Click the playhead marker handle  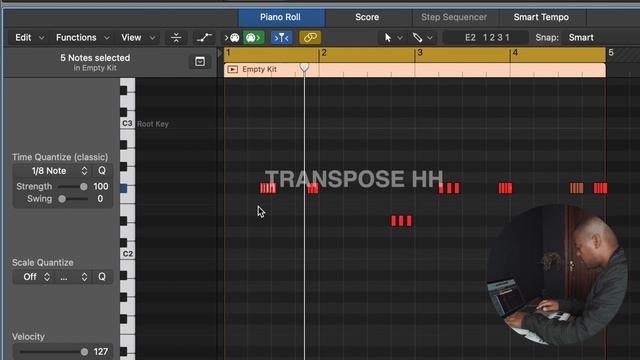click(x=304, y=67)
